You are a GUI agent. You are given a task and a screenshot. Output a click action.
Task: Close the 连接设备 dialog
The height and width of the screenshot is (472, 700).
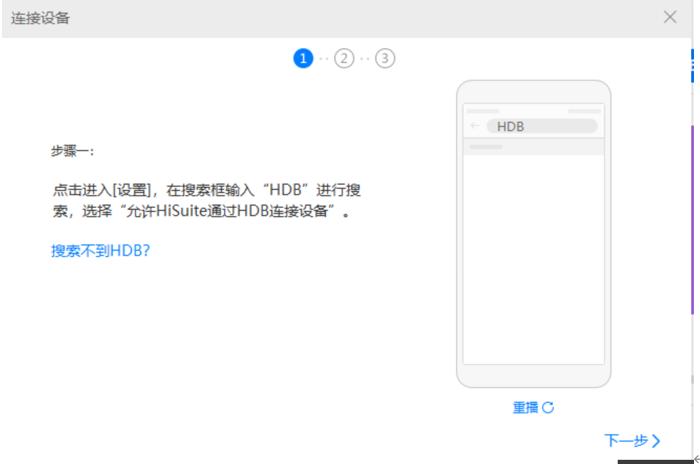click(670, 17)
